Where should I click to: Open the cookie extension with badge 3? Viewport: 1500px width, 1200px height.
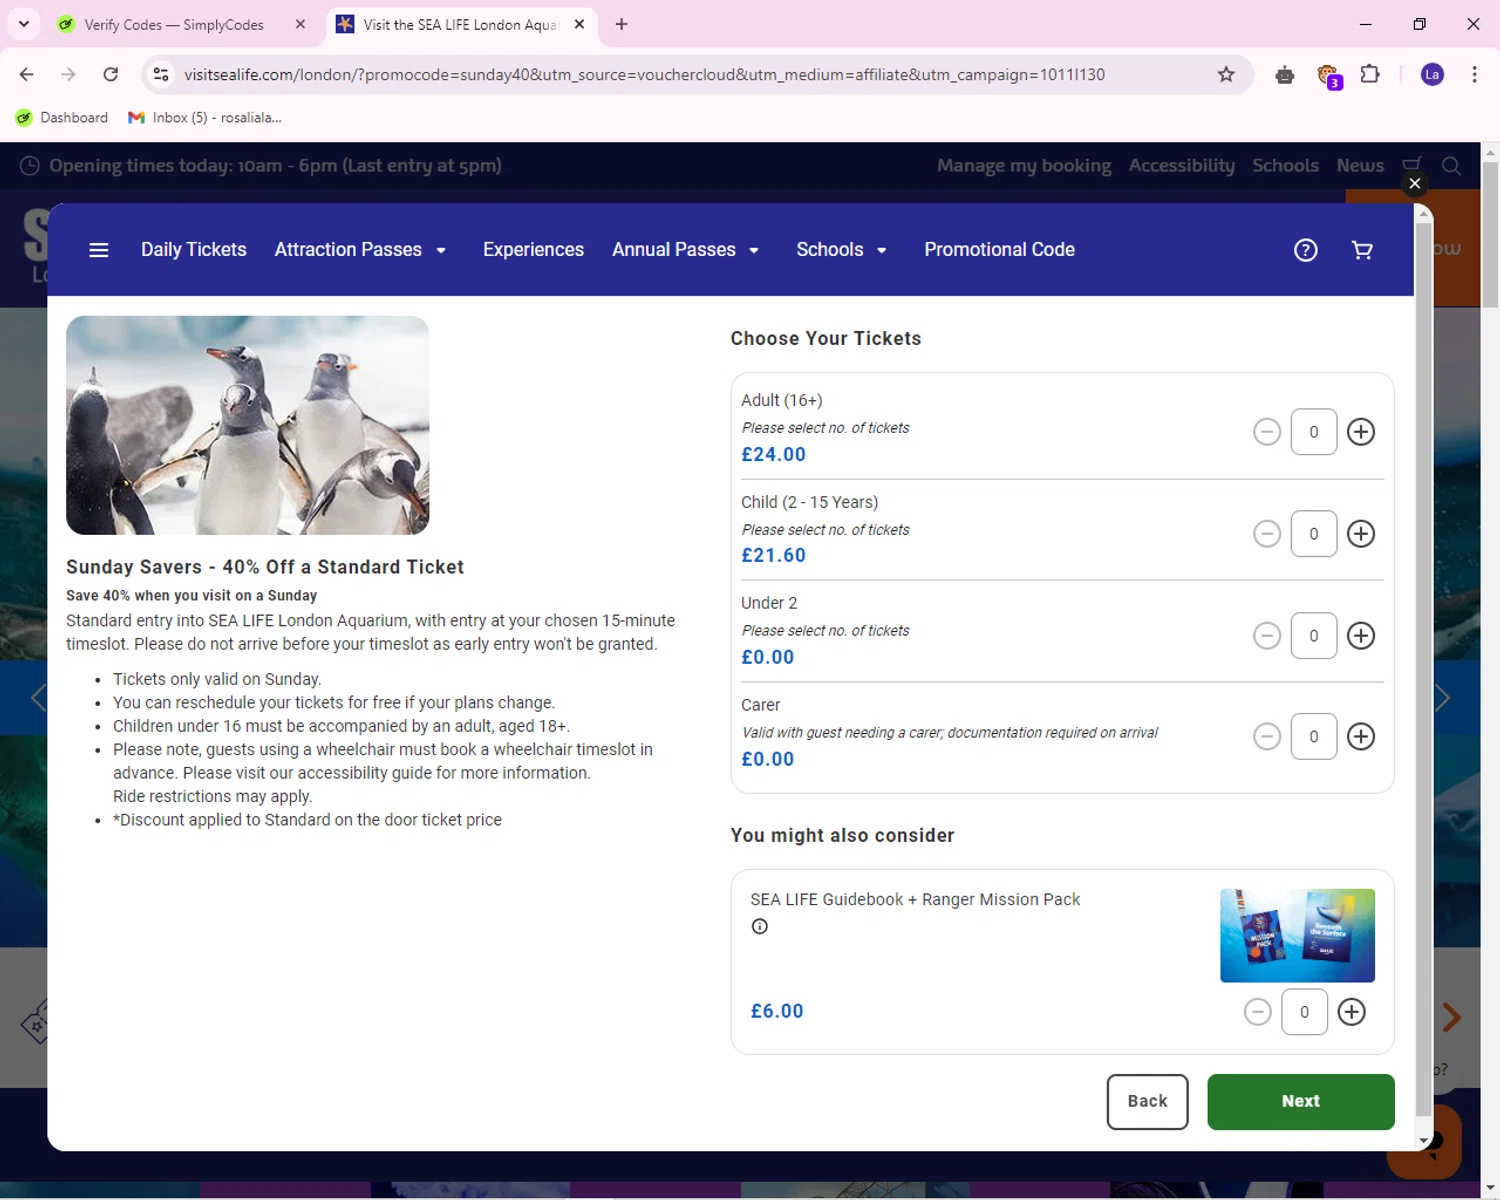point(1329,76)
